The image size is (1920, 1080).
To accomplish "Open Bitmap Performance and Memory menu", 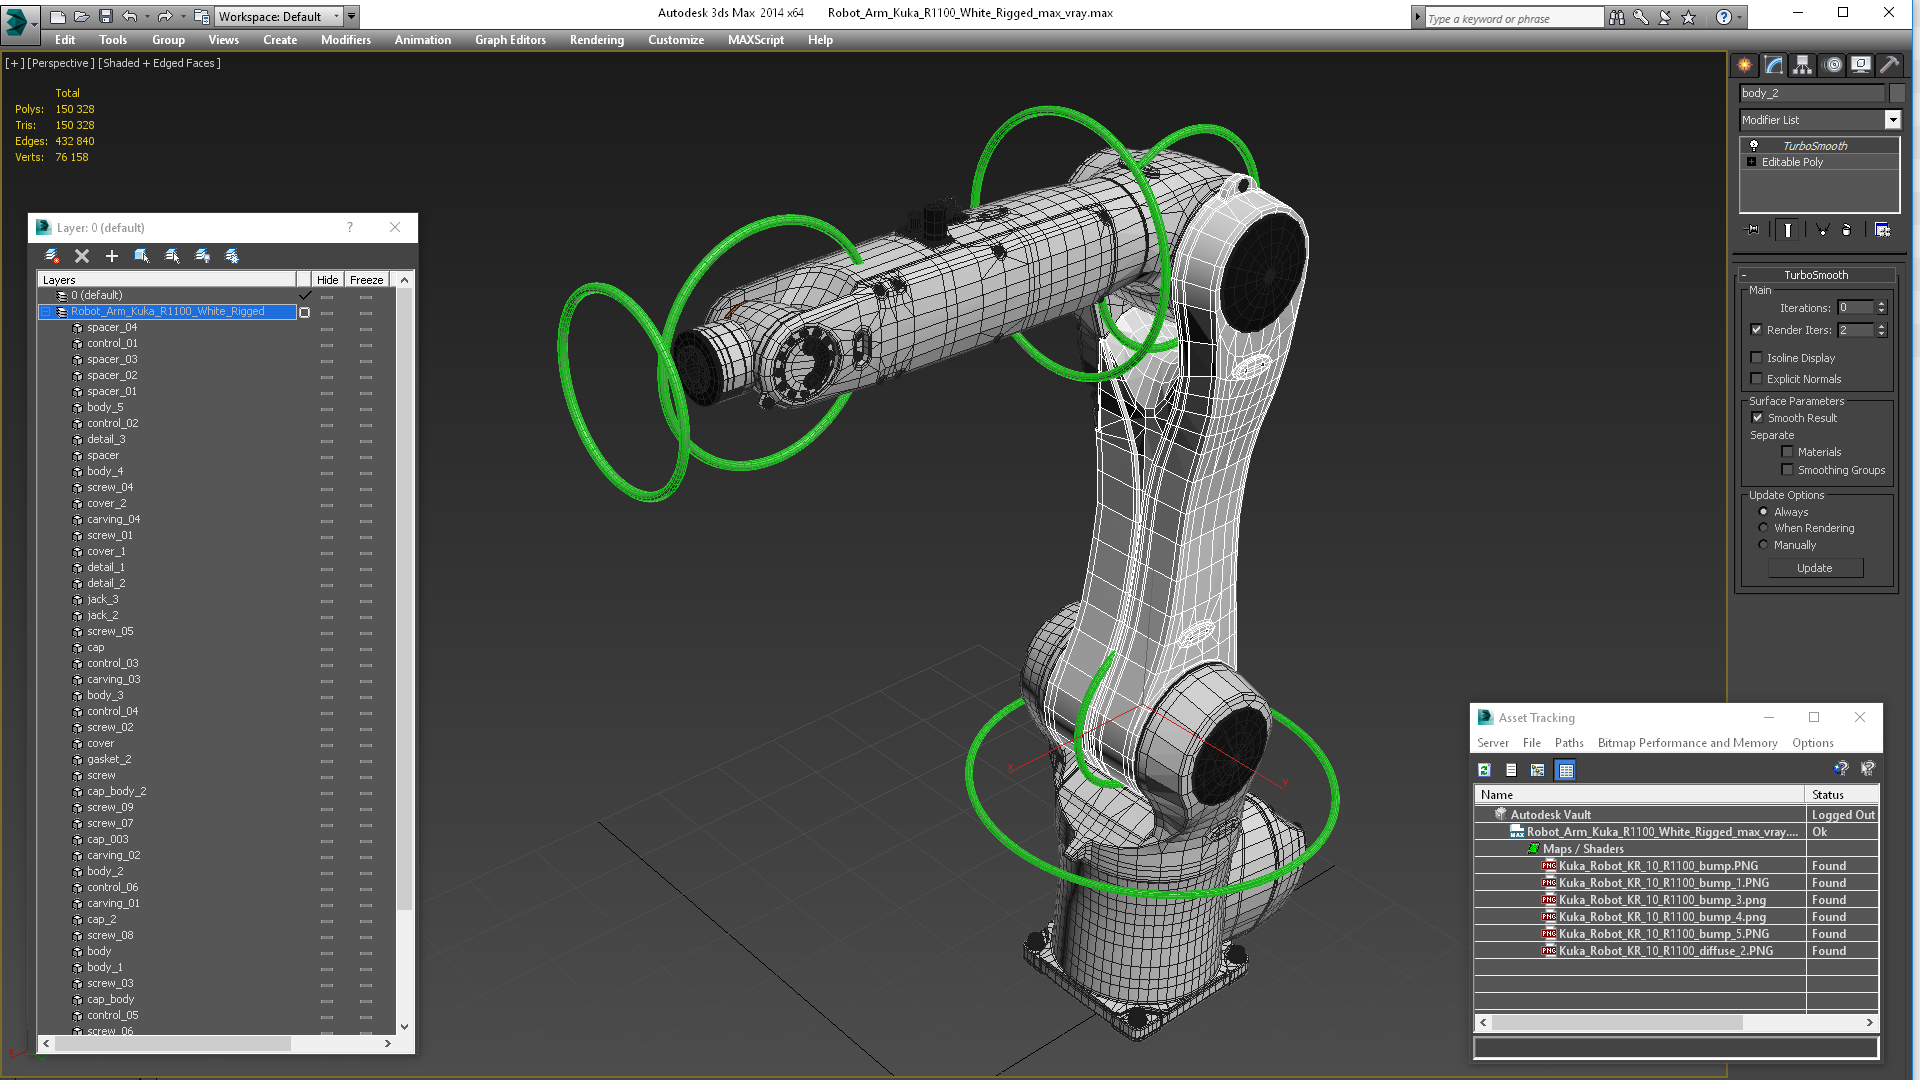I will click(x=1687, y=743).
